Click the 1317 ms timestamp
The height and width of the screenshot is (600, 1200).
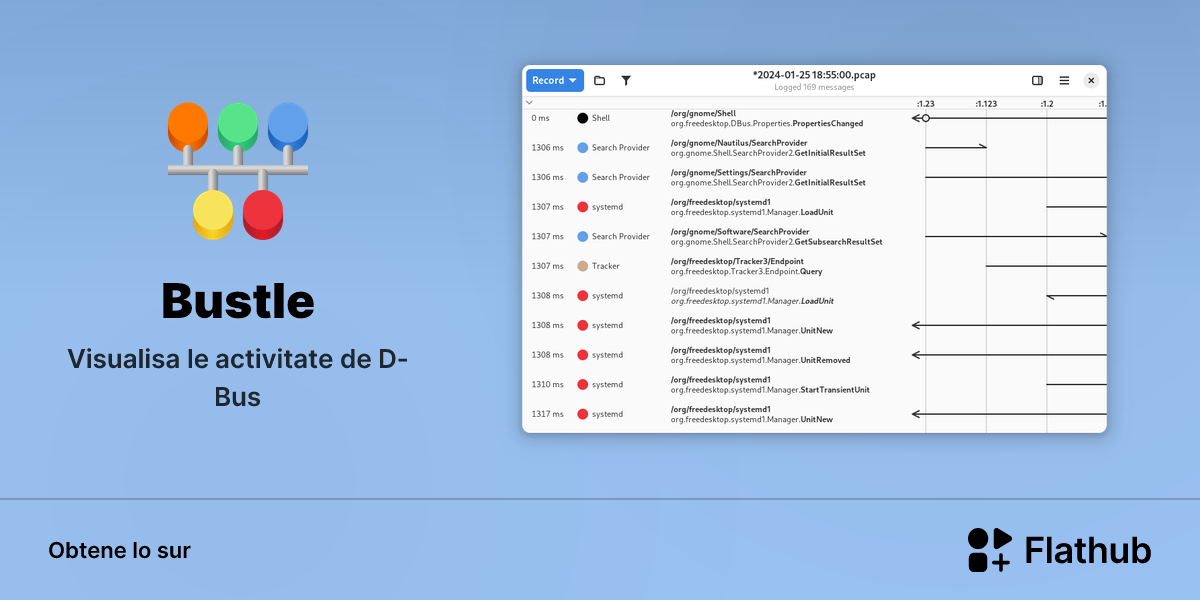[x=547, y=414]
